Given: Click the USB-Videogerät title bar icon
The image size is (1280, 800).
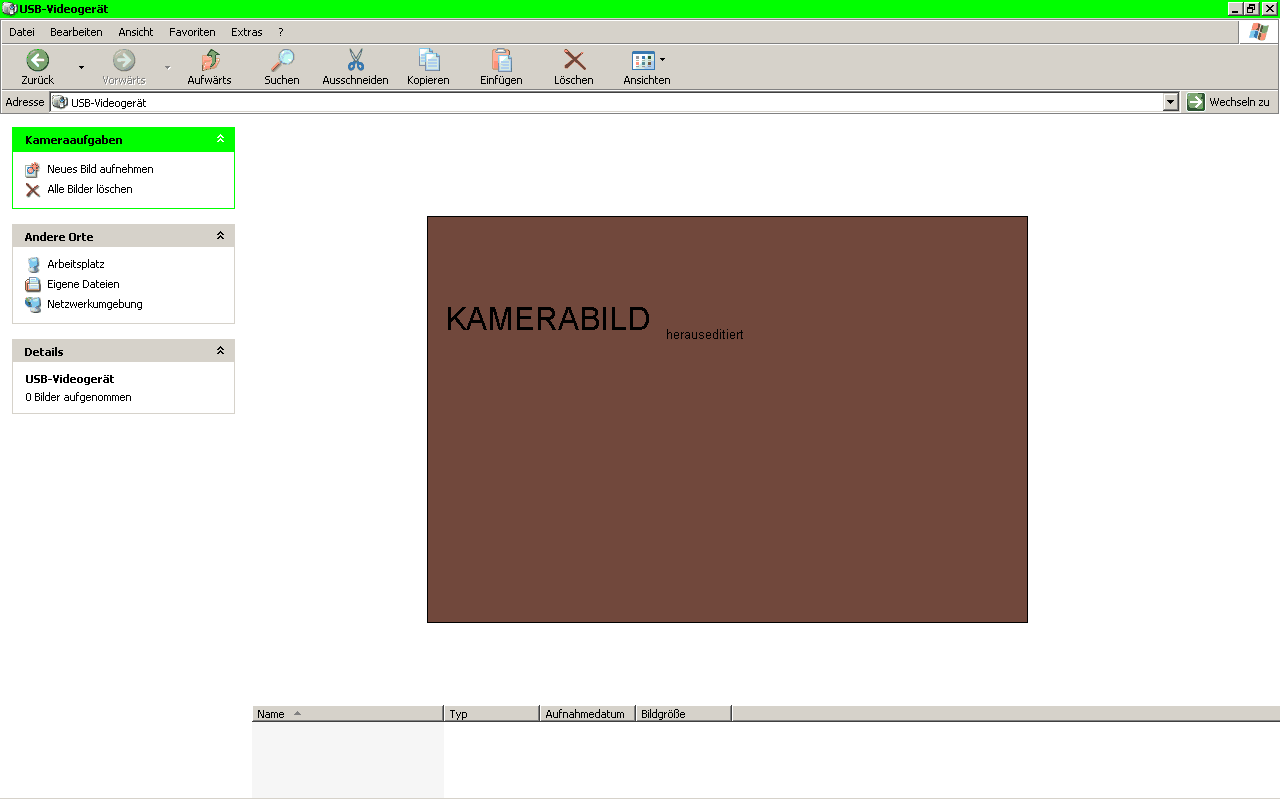Looking at the screenshot, I should pyautogui.click(x=10, y=9).
